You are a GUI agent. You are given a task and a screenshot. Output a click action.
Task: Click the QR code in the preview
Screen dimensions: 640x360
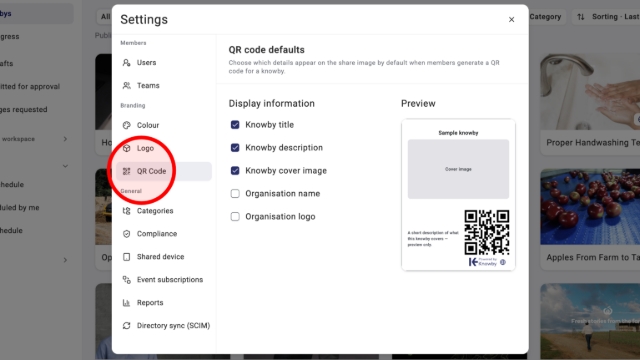487,232
